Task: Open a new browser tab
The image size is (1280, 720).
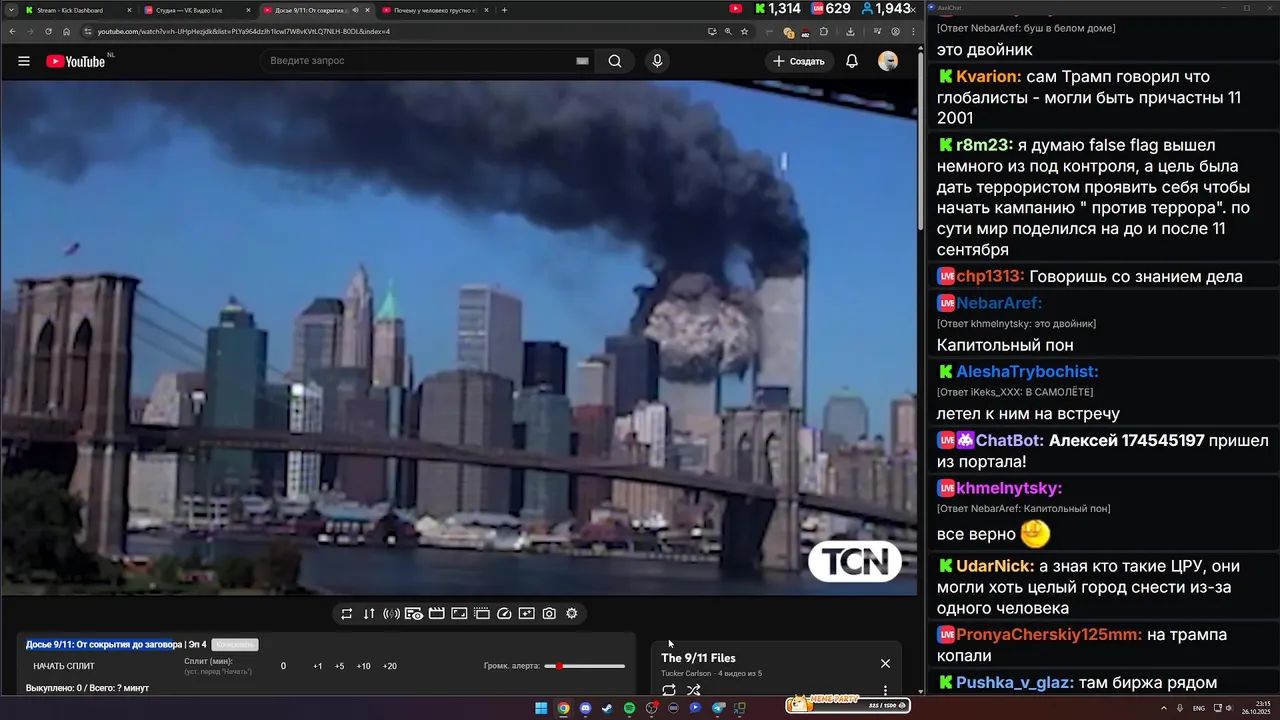Action: click(x=504, y=10)
